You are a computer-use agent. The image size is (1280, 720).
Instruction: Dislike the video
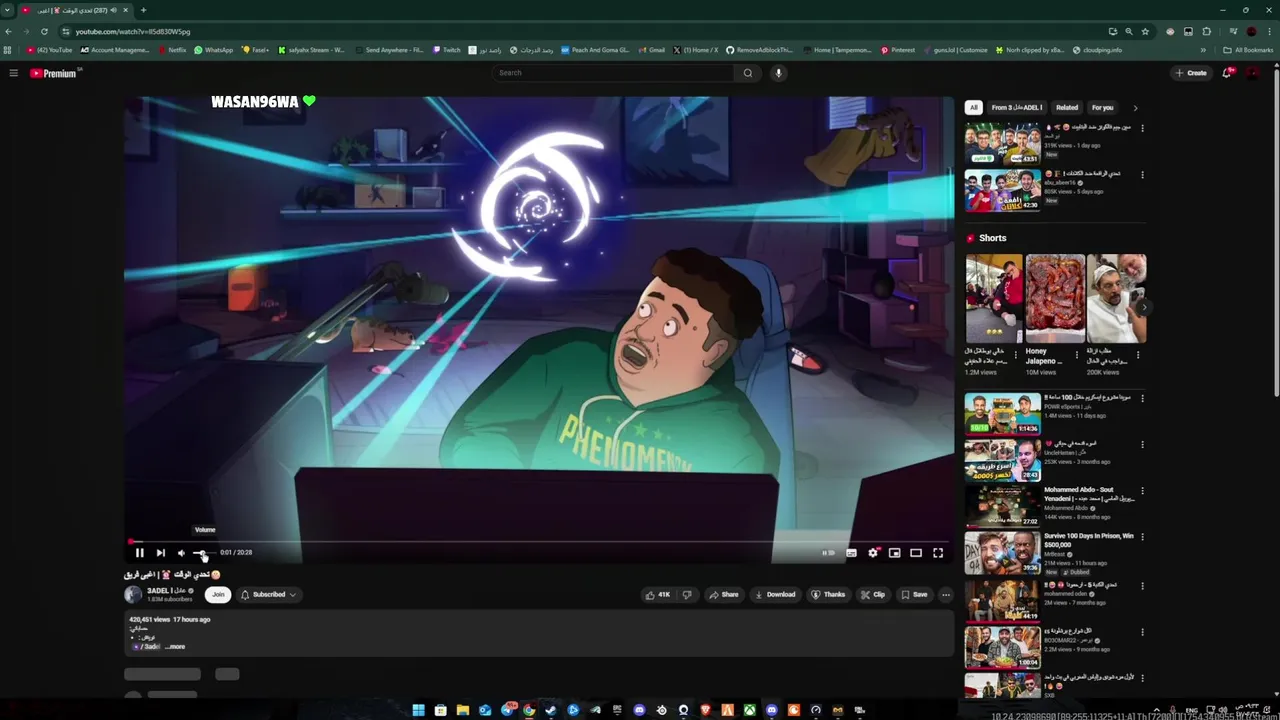pos(686,594)
